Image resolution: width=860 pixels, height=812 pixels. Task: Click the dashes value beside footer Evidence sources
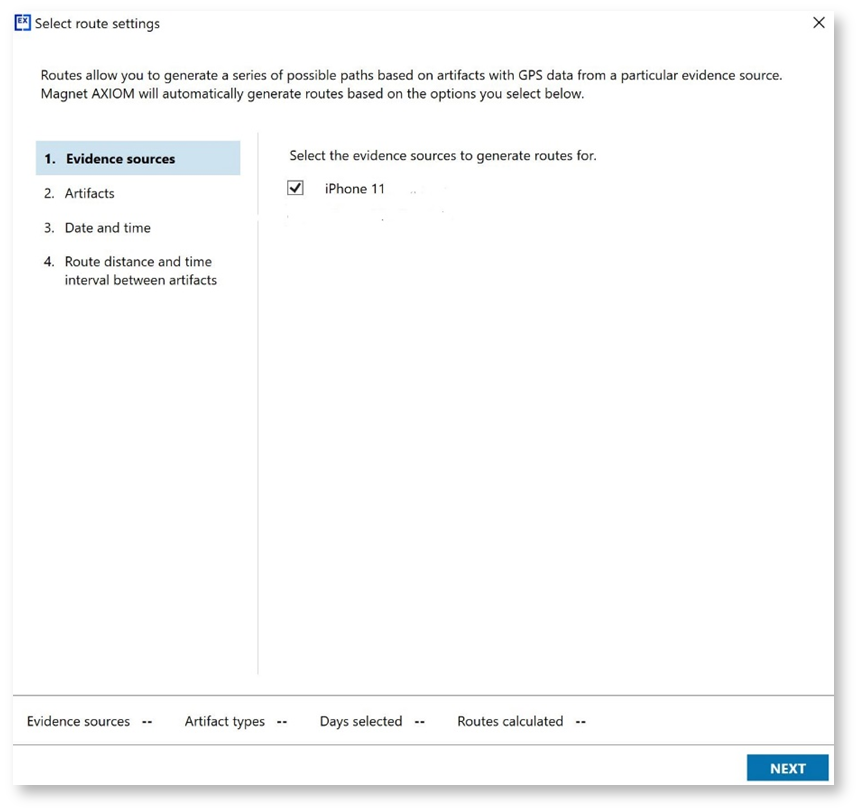(147, 721)
